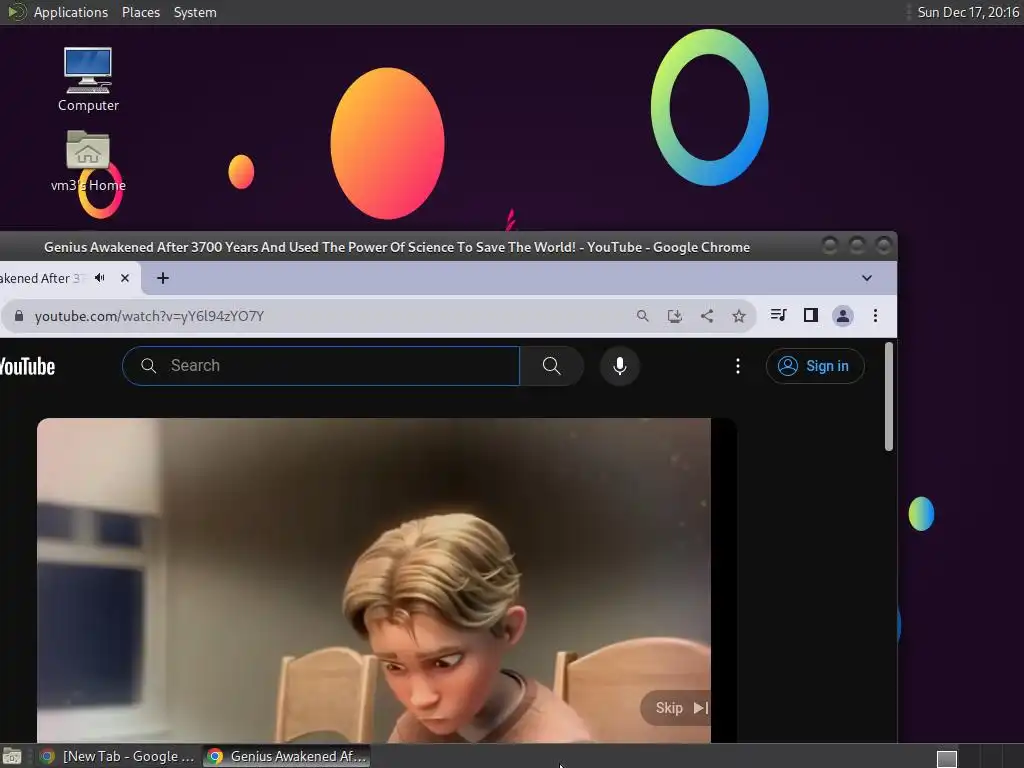Open the System menu

[195, 12]
